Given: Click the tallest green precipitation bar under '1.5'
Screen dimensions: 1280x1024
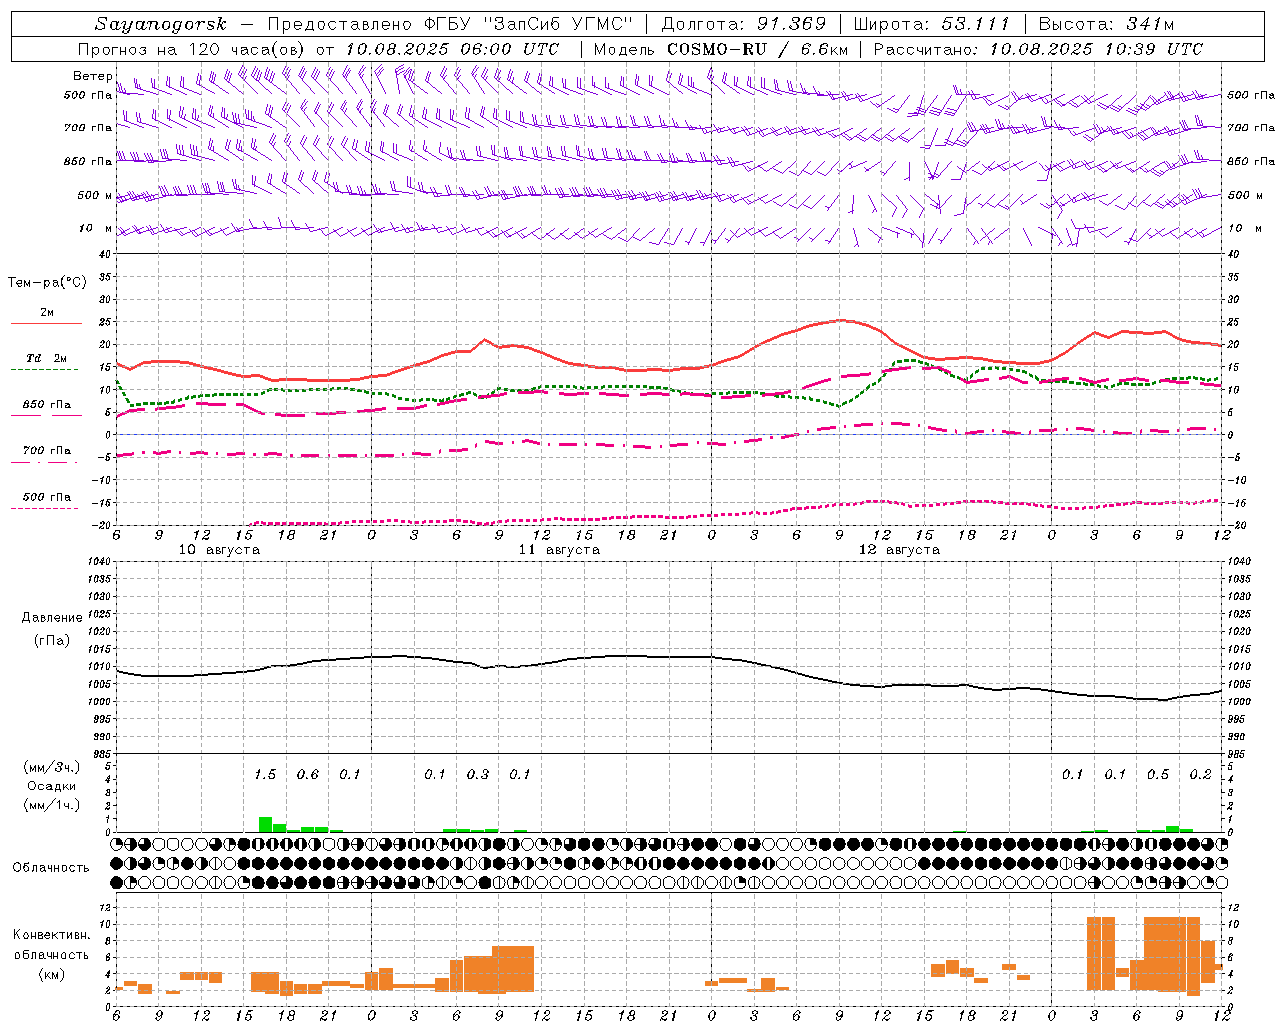Looking at the screenshot, I should click(265, 825).
